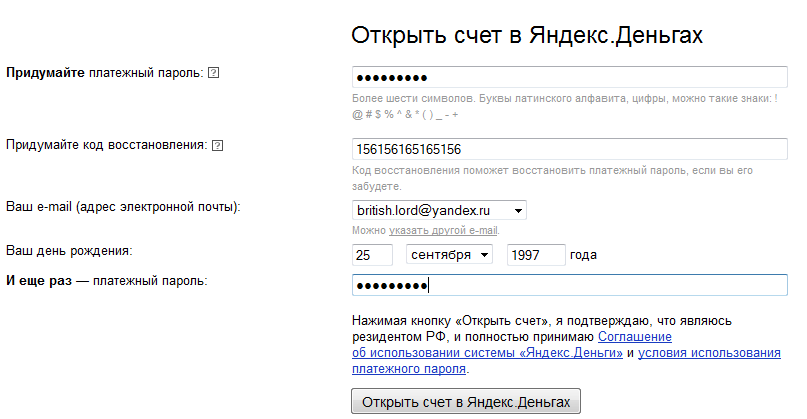Click the page heading 'Открыть счет в Яндекс.Деньгах'
807x419 pixels.
click(x=527, y=36)
